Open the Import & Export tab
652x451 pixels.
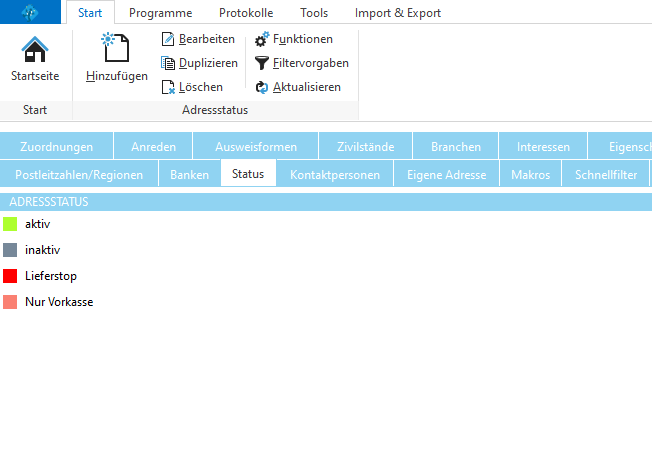[398, 13]
